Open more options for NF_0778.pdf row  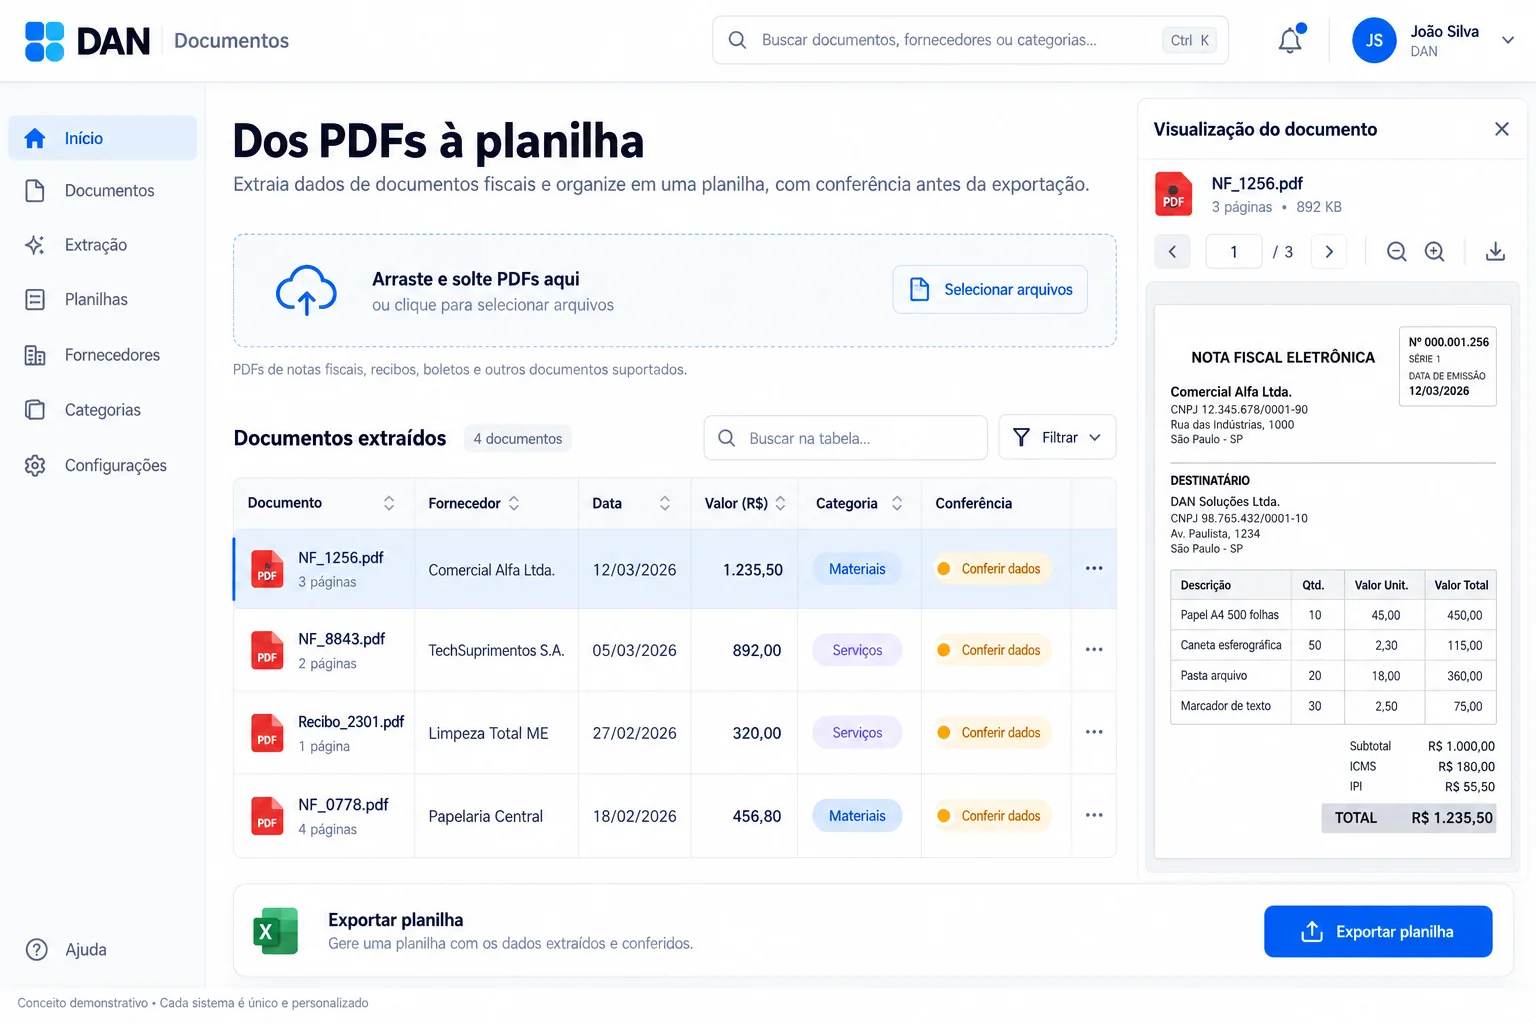coord(1094,815)
